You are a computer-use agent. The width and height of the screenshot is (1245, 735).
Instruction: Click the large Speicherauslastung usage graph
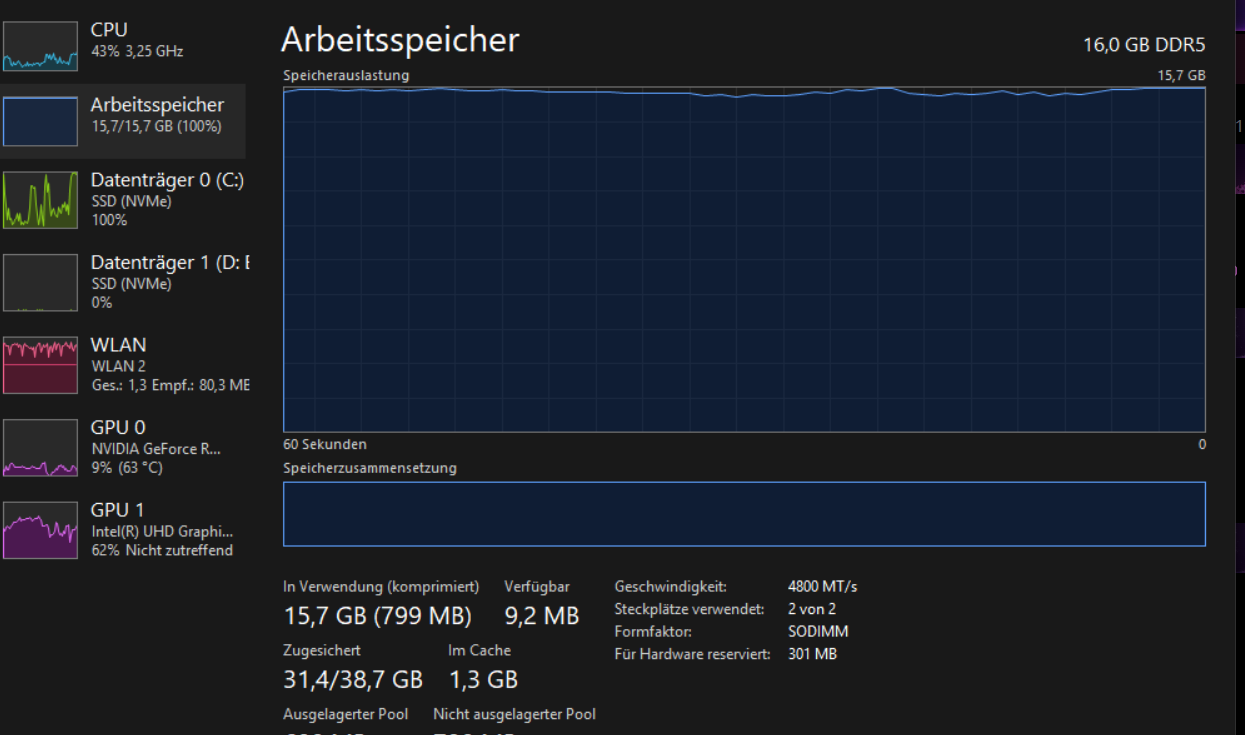pyautogui.click(x=744, y=259)
